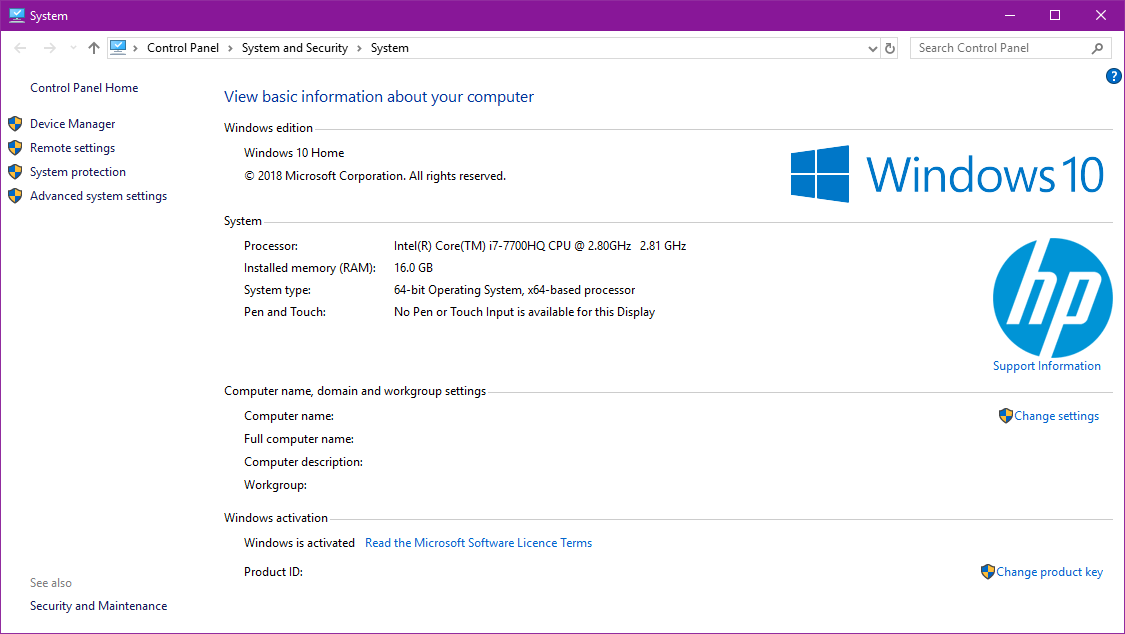1125x634 pixels.
Task: Click the shield icon next to Device Manager
Action: [14, 123]
